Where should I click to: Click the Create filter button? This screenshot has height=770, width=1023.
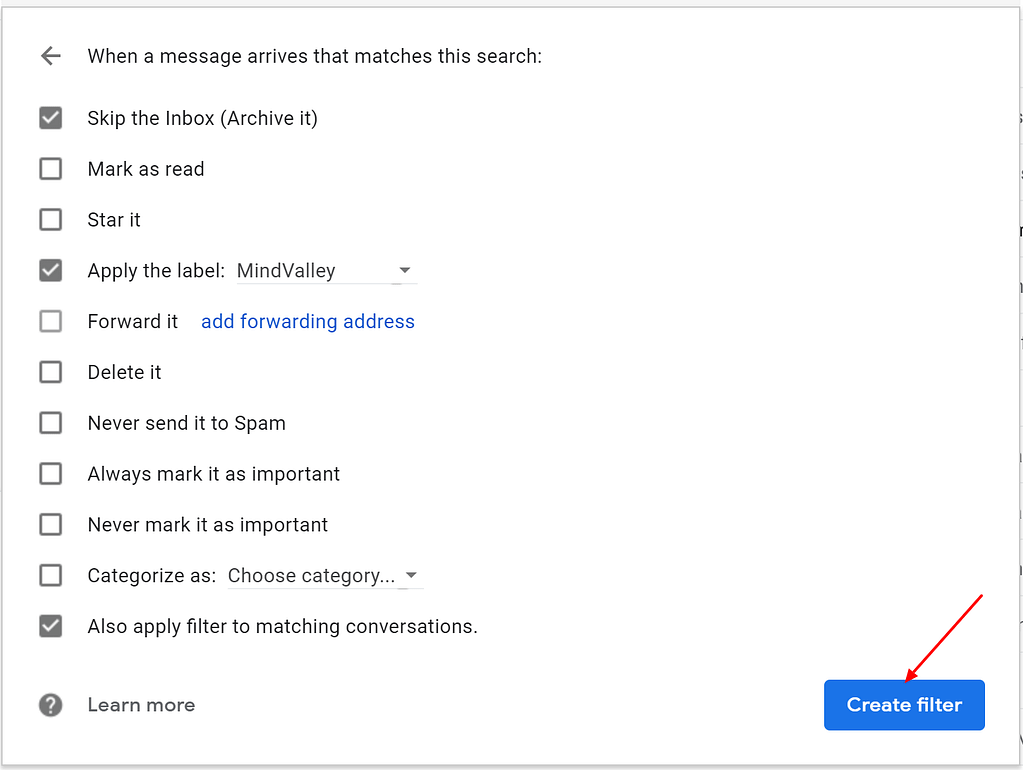pyautogui.click(x=904, y=705)
